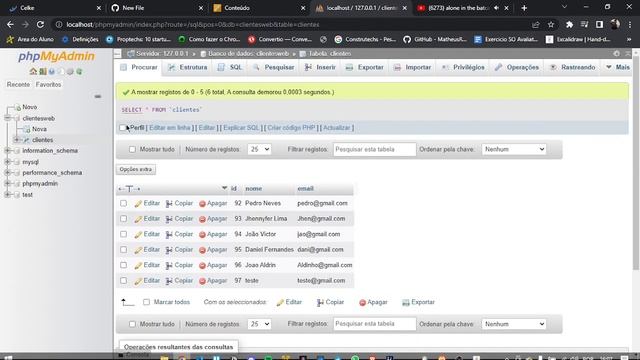Open the Inserir tab
Screen dimensions: 640x360
[x=320, y=67]
